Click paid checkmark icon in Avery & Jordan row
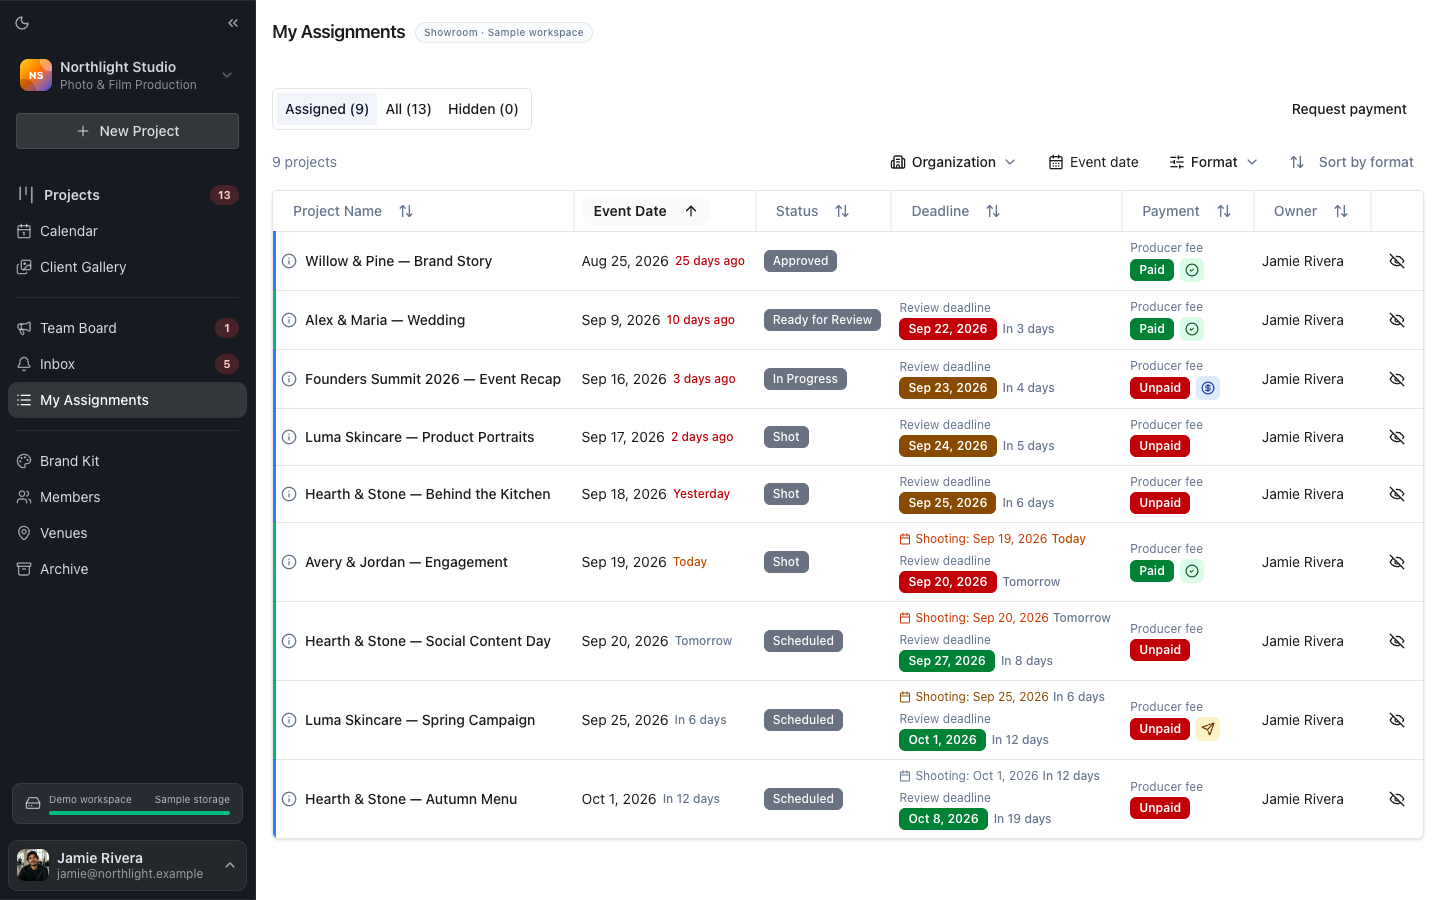The width and height of the screenshot is (1440, 900). click(1191, 571)
